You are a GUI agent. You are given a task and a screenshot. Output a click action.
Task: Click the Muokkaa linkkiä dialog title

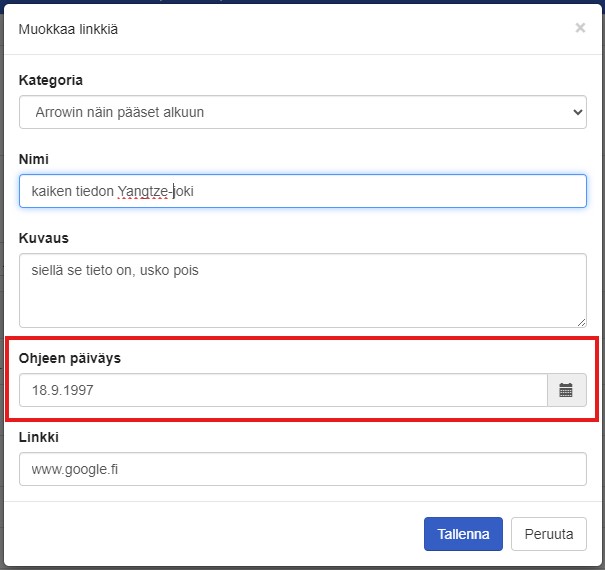pyautogui.click(x=68, y=29)
